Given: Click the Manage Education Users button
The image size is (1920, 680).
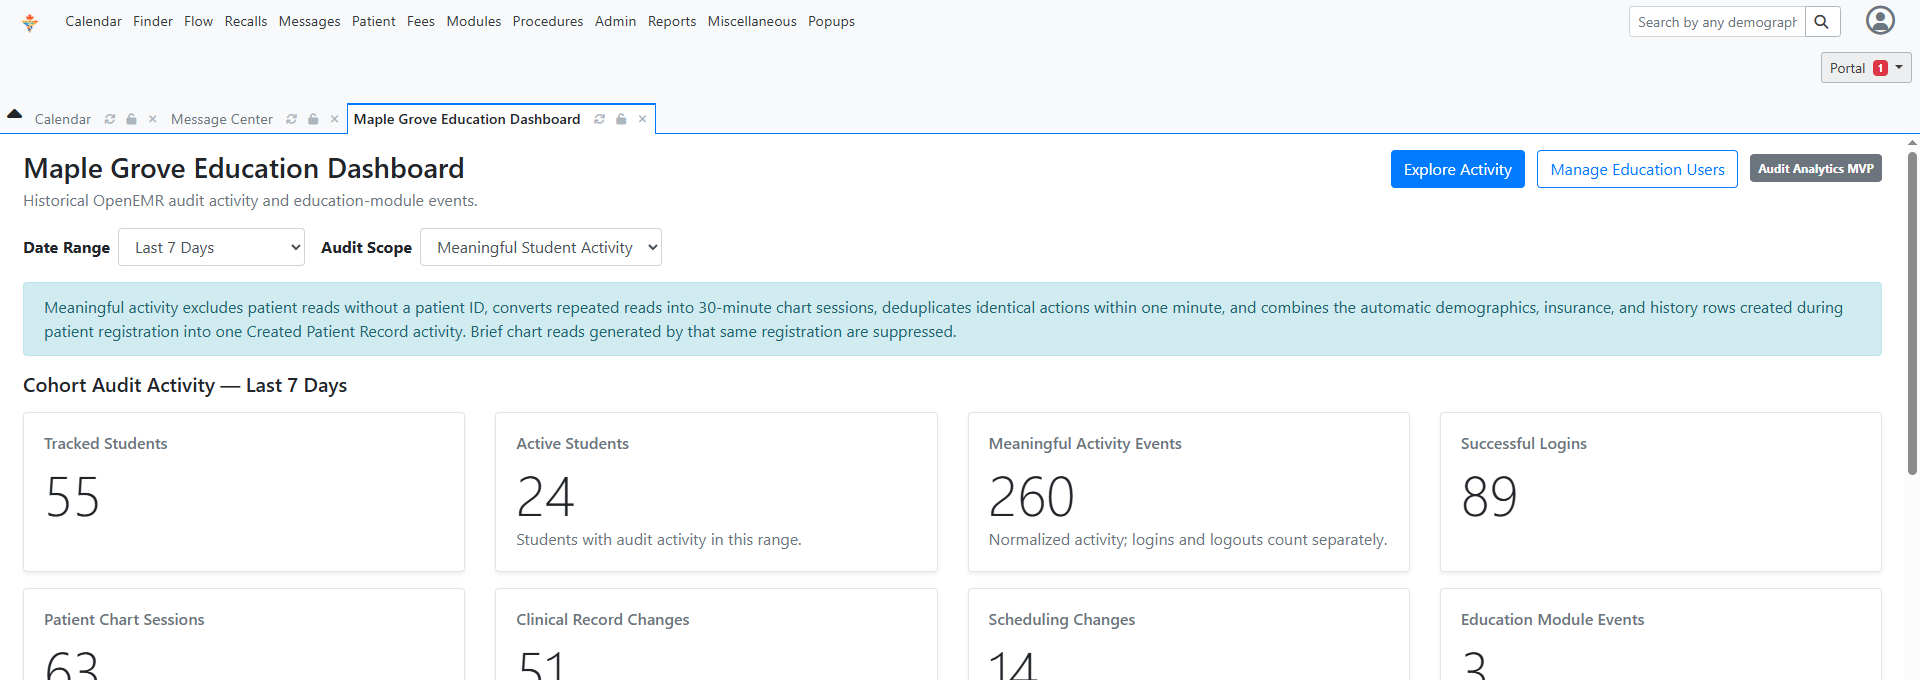Looking at the screenshot, I should (x=1637, y=169).
